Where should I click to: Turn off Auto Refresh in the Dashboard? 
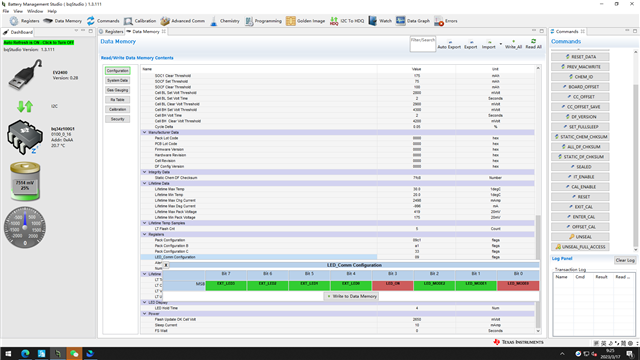click(39, 42)
